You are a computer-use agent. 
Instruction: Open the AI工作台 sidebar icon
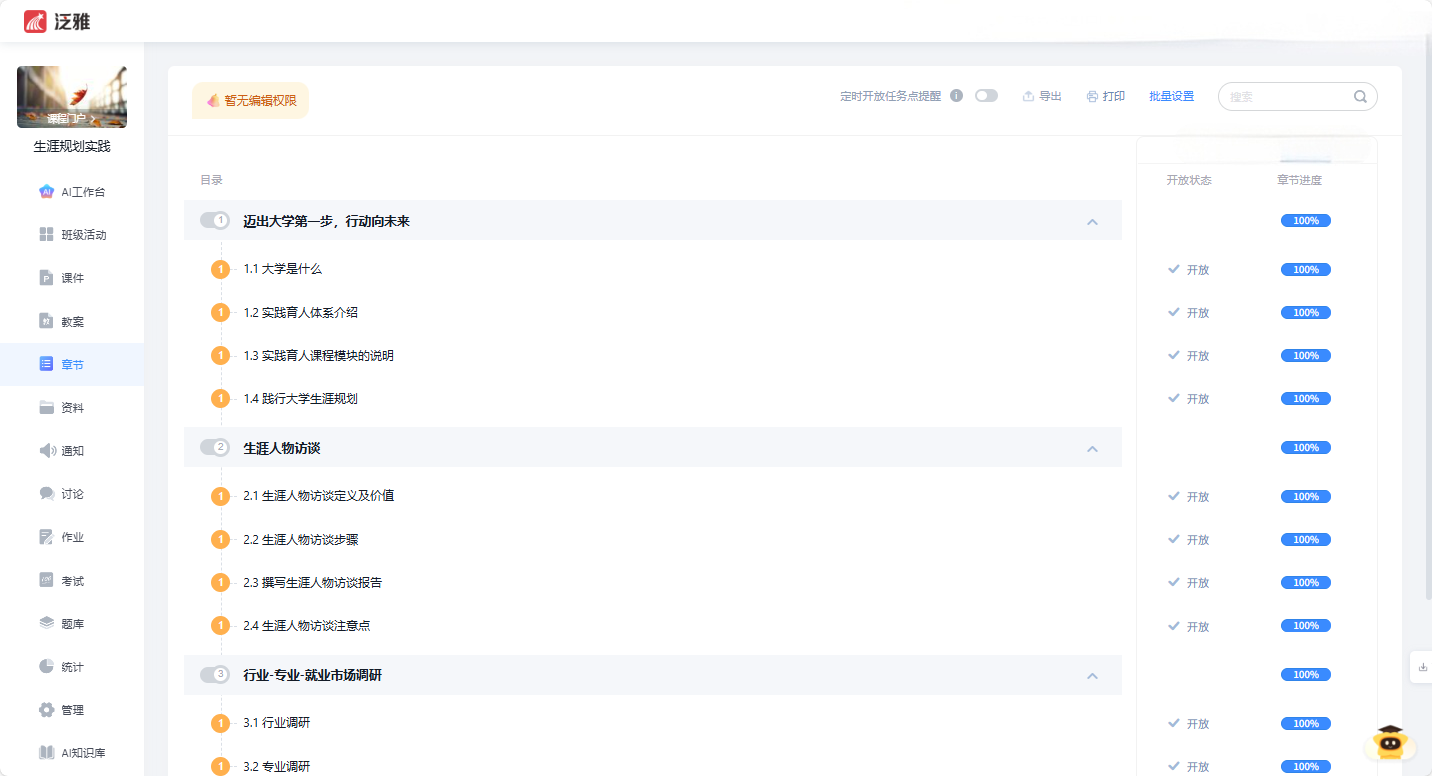tap(46, 192)
